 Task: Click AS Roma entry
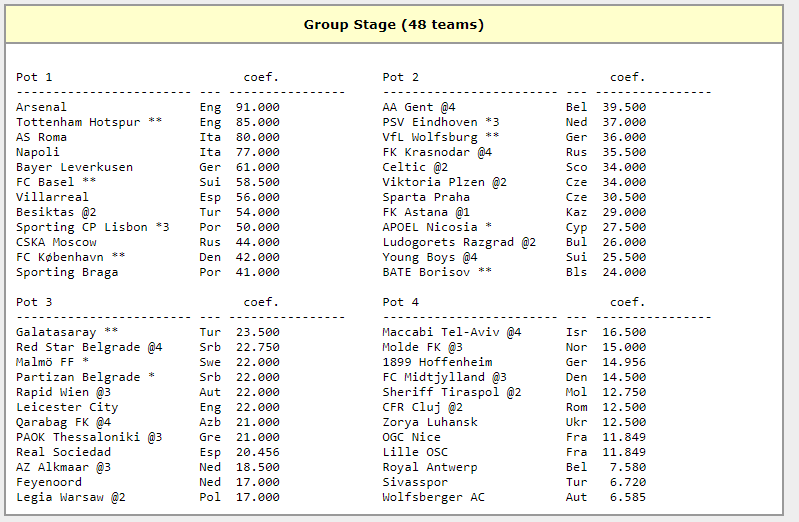click(x=41, y=137)
